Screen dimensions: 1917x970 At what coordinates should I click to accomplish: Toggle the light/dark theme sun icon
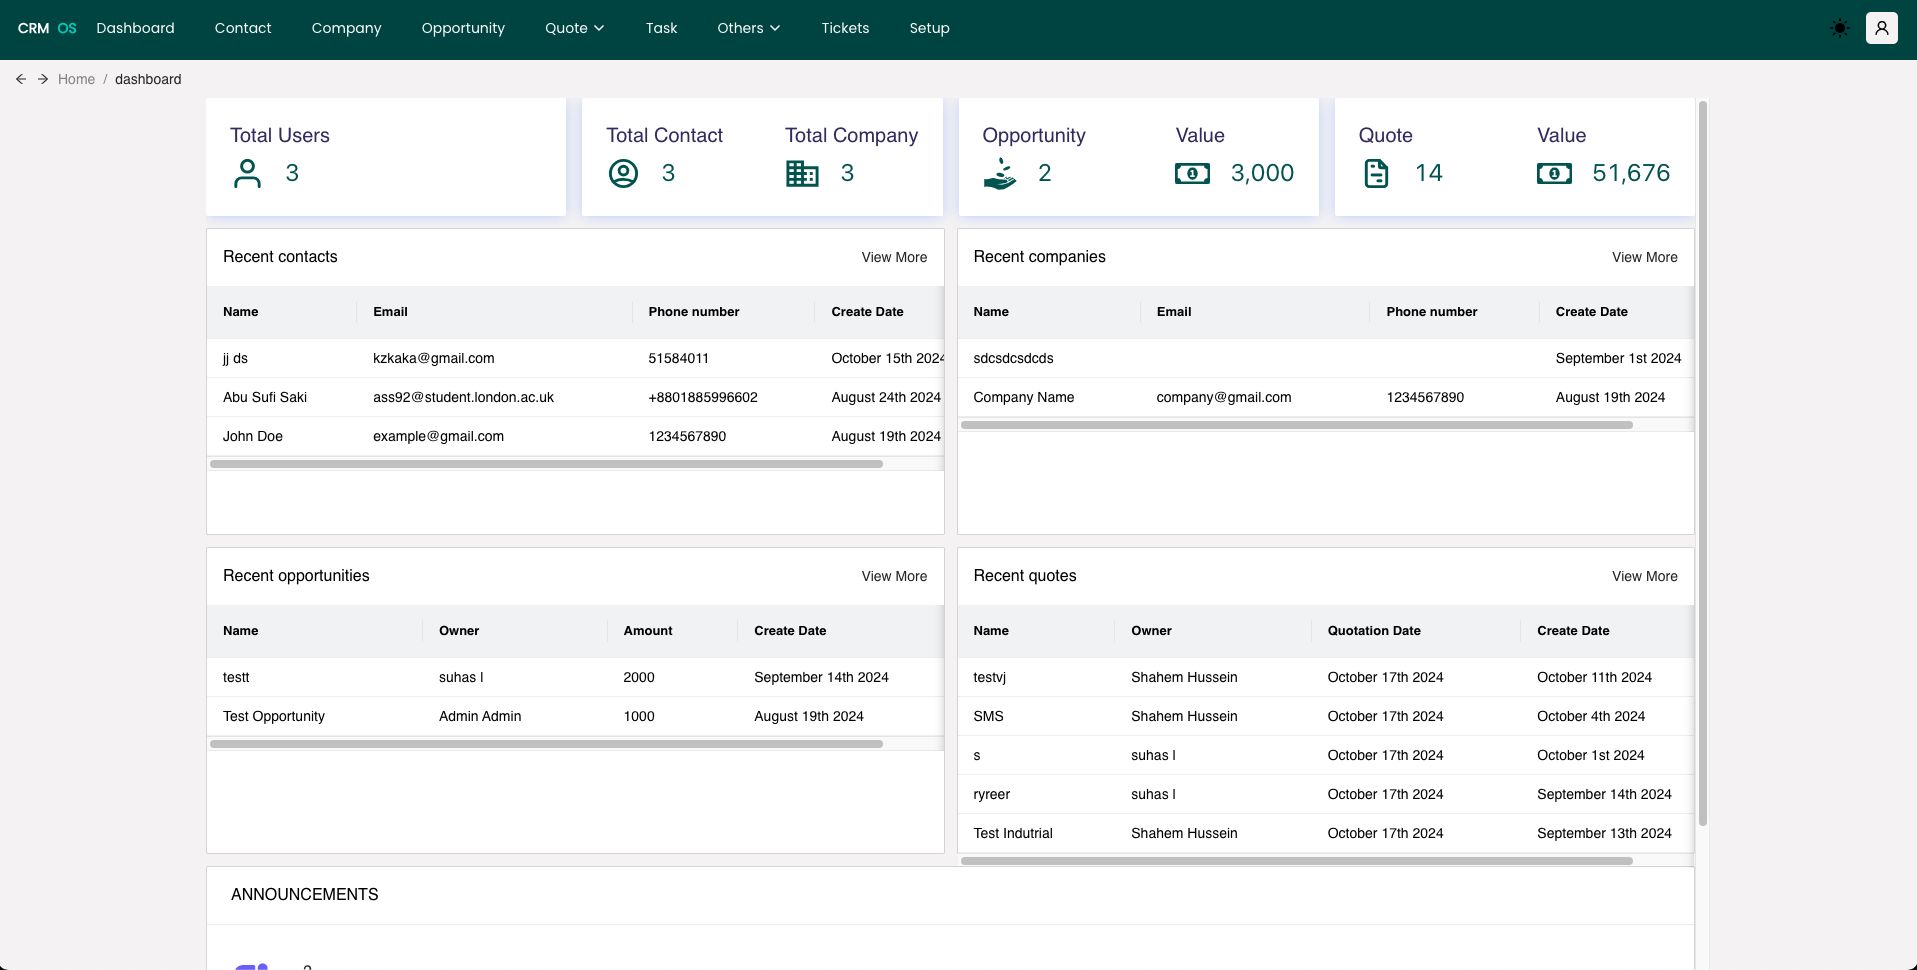point(1839,28)
